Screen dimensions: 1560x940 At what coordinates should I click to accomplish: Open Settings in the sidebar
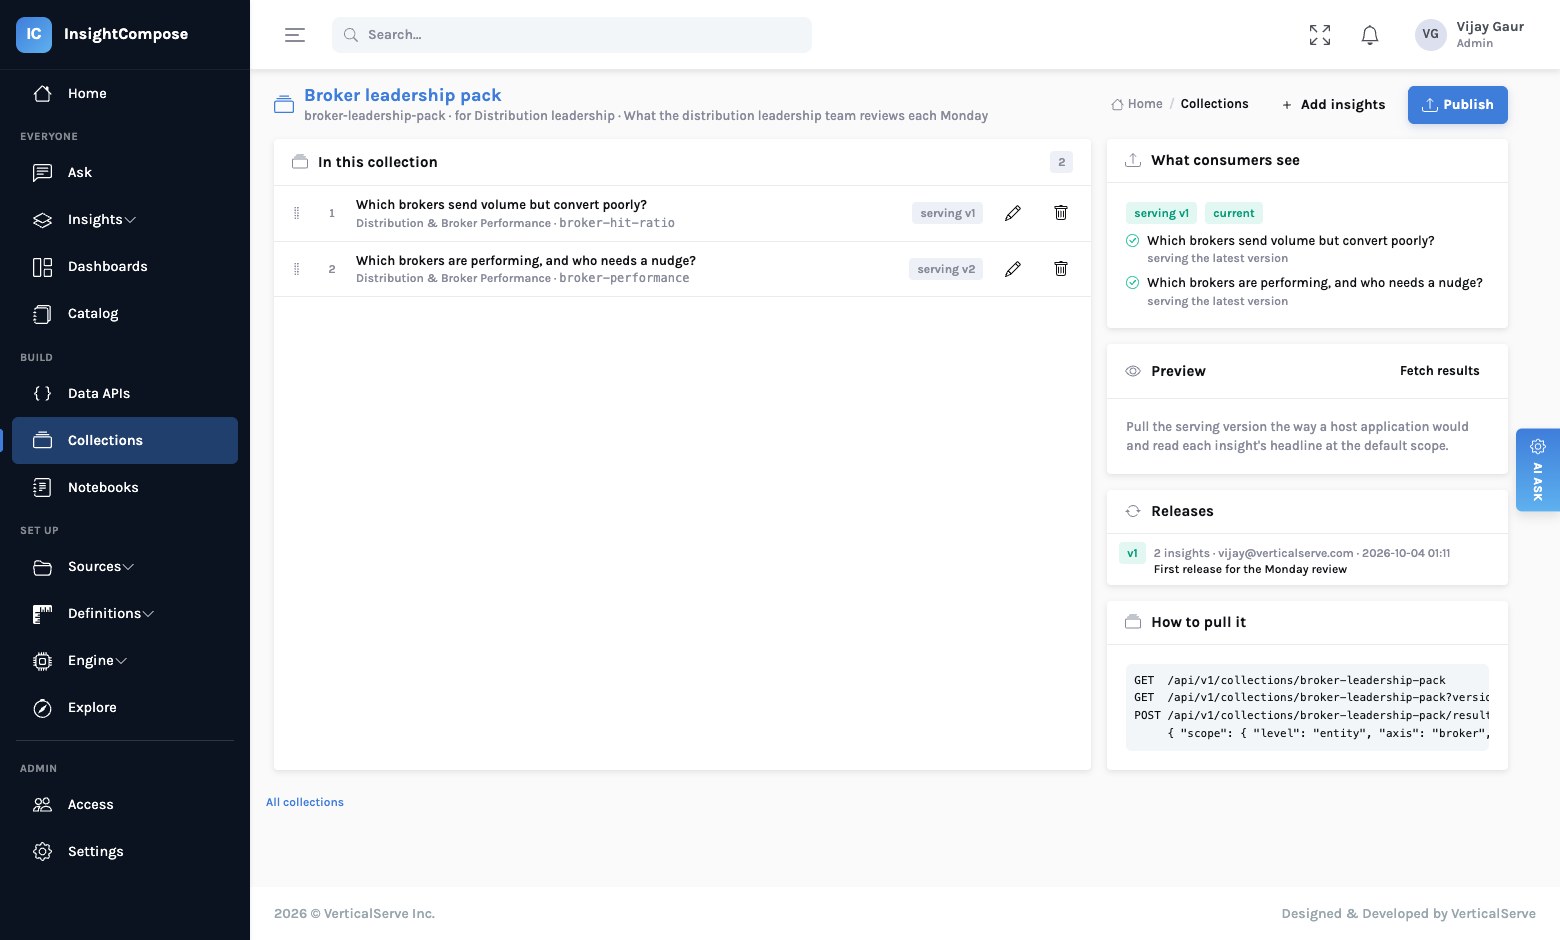(125, 852)
